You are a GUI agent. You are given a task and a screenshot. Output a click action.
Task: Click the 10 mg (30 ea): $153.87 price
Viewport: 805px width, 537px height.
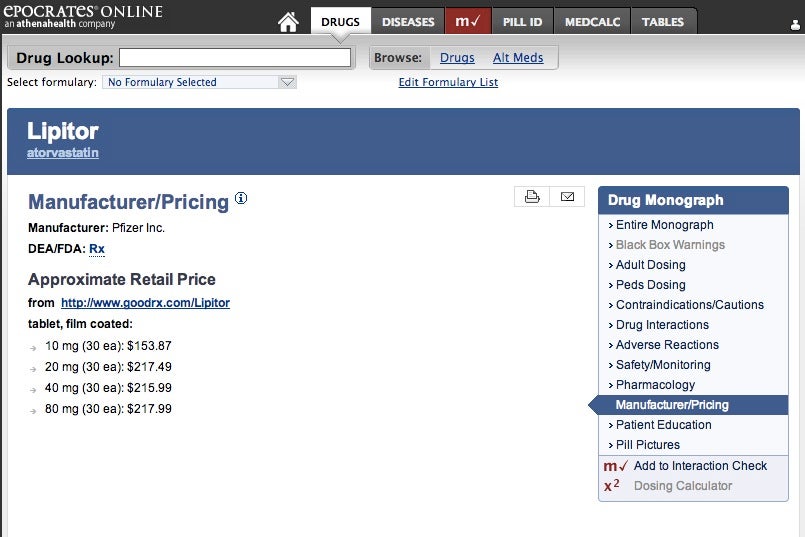108,346
